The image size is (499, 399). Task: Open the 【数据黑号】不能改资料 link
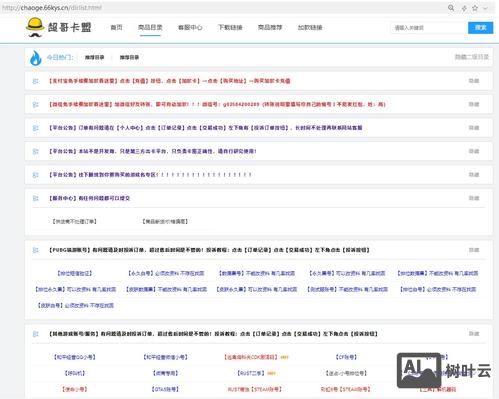coord(257,273)
